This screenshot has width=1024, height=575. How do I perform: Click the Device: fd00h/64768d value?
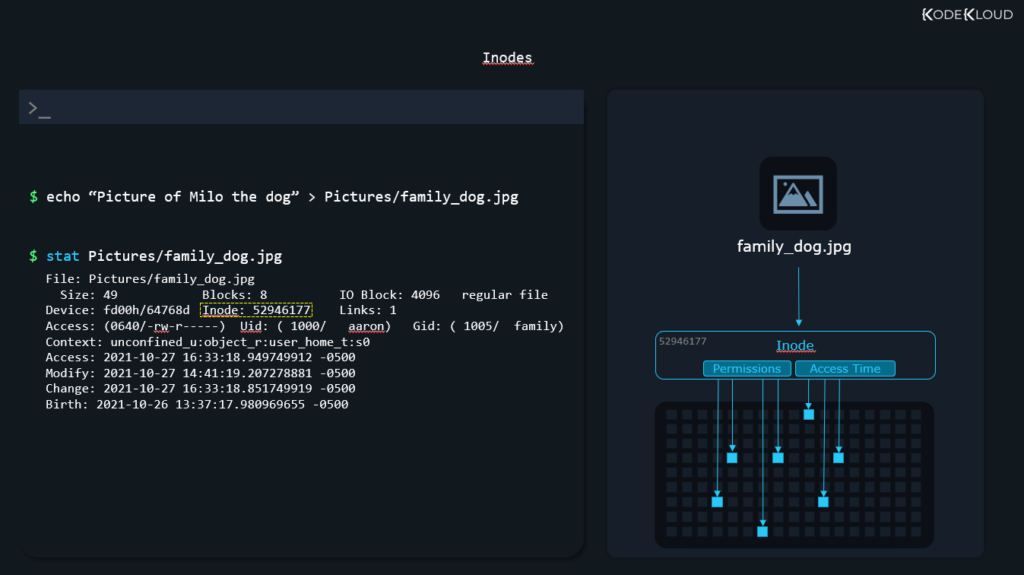118,310
